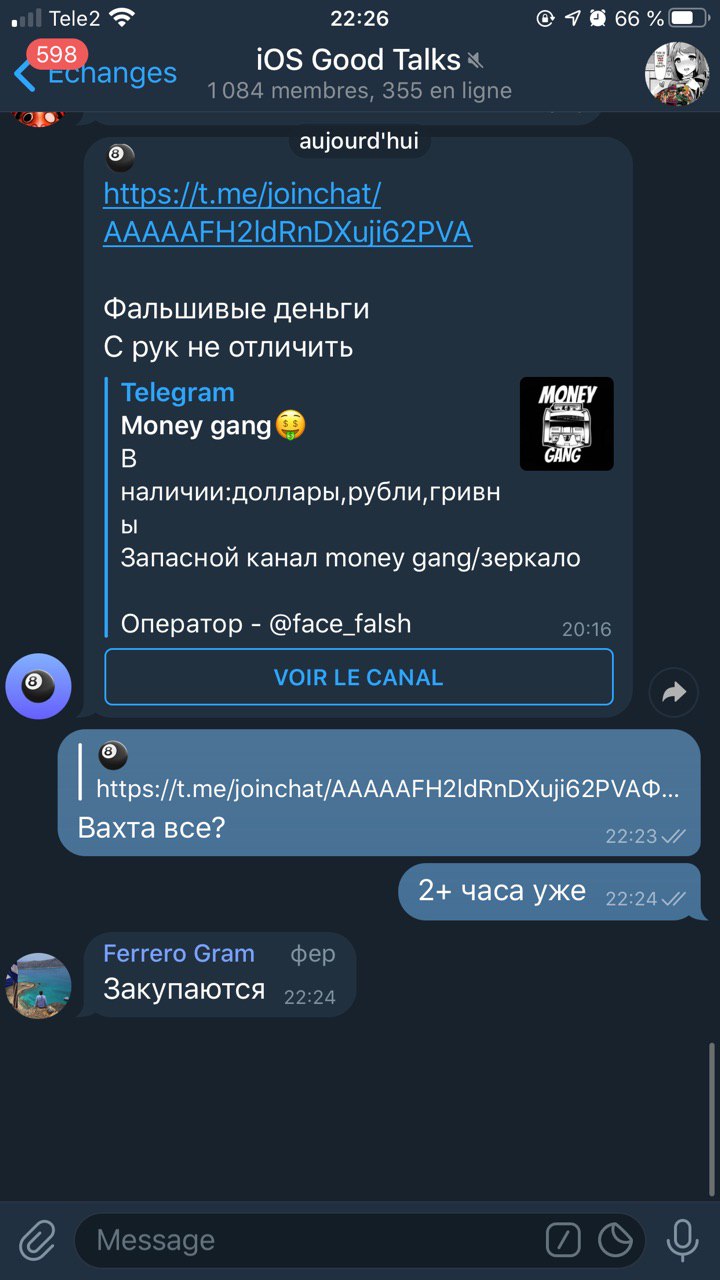Open the bot commands slash icon
720x1280 pixels.
point(563,1241)
